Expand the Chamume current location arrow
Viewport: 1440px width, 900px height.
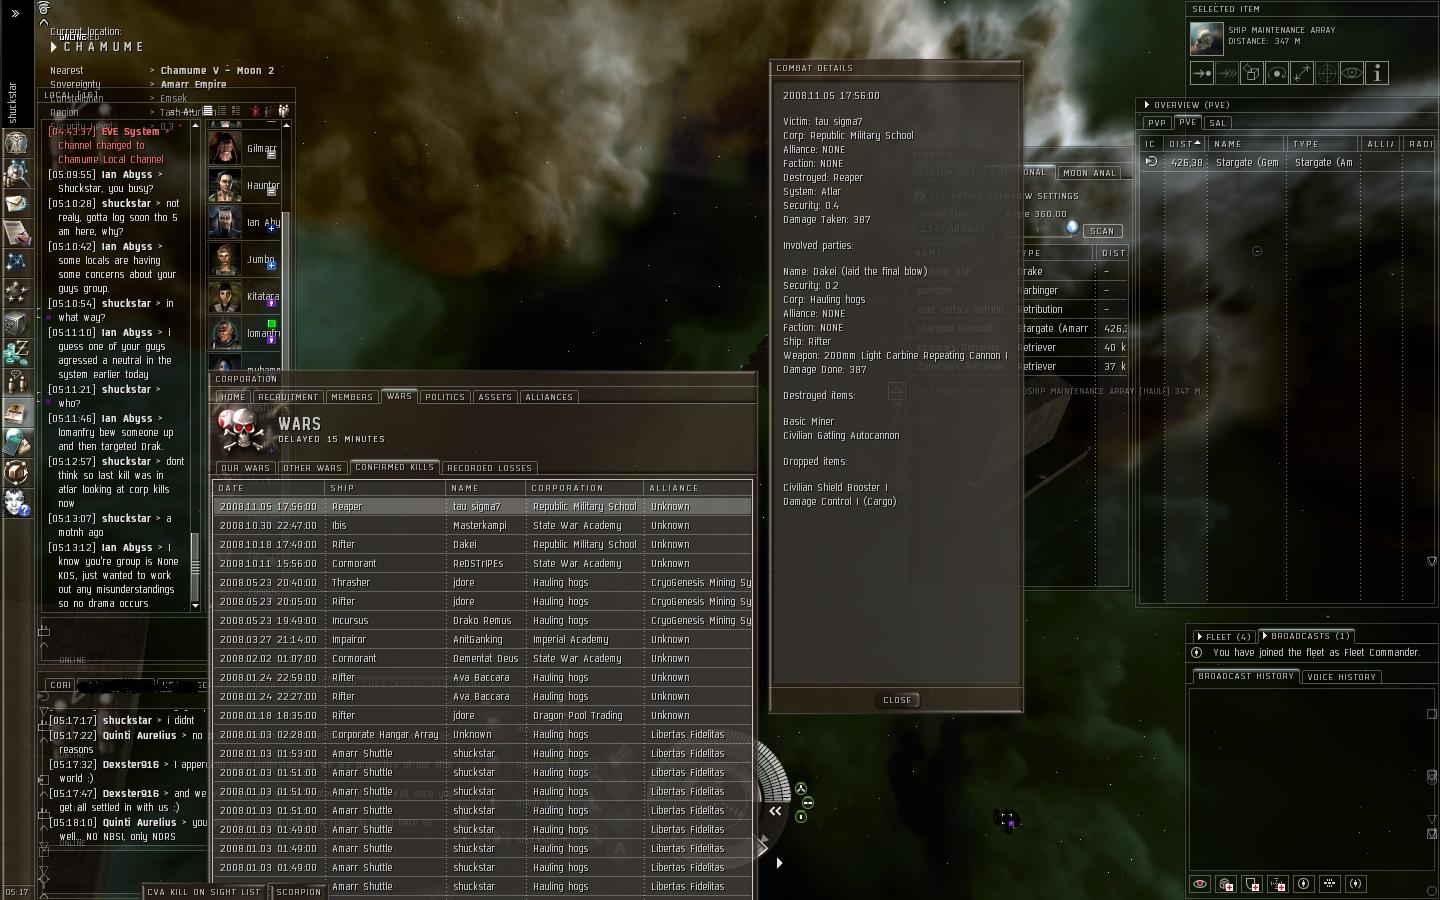click(x=54, y=47)
